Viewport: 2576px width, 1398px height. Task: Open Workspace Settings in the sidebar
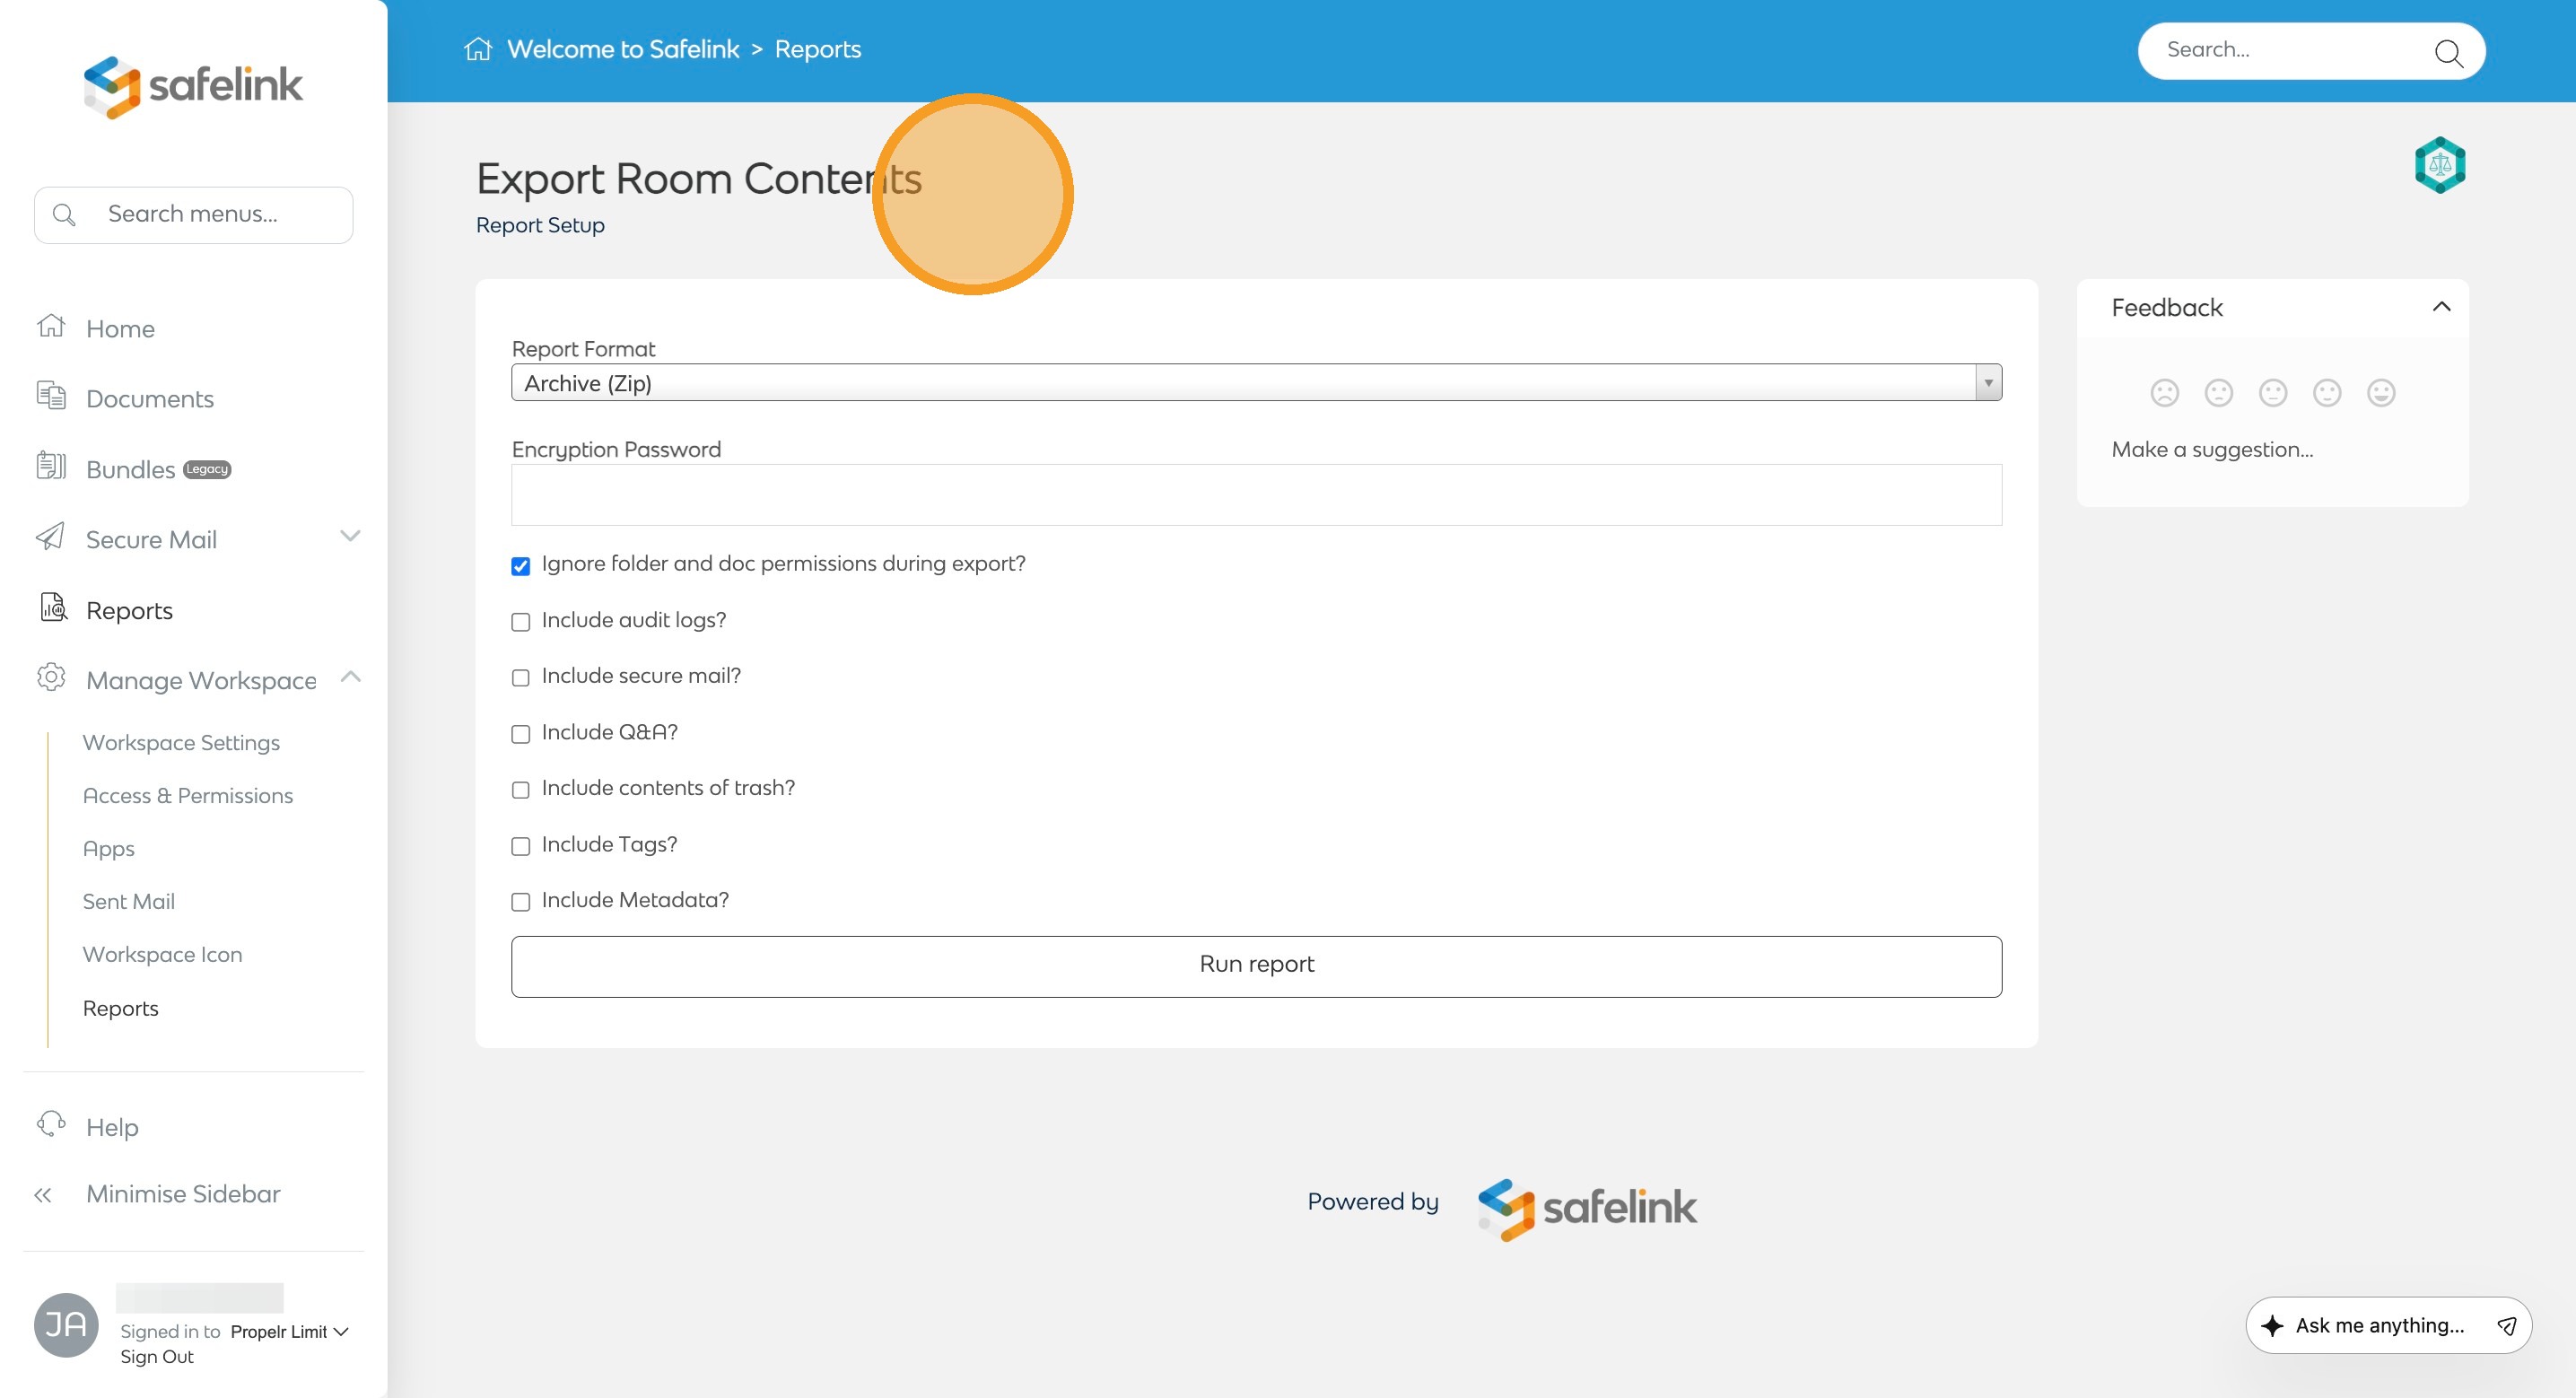pyautogui.click(x=181, y=743)
